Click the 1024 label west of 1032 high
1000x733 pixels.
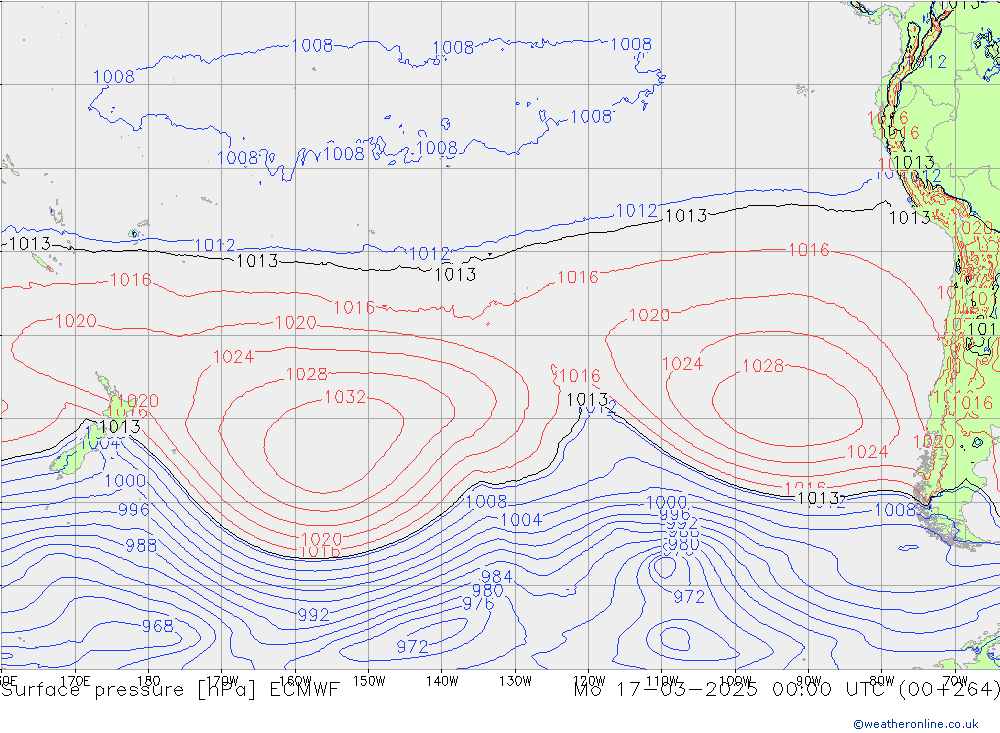[x=233, y=357]
